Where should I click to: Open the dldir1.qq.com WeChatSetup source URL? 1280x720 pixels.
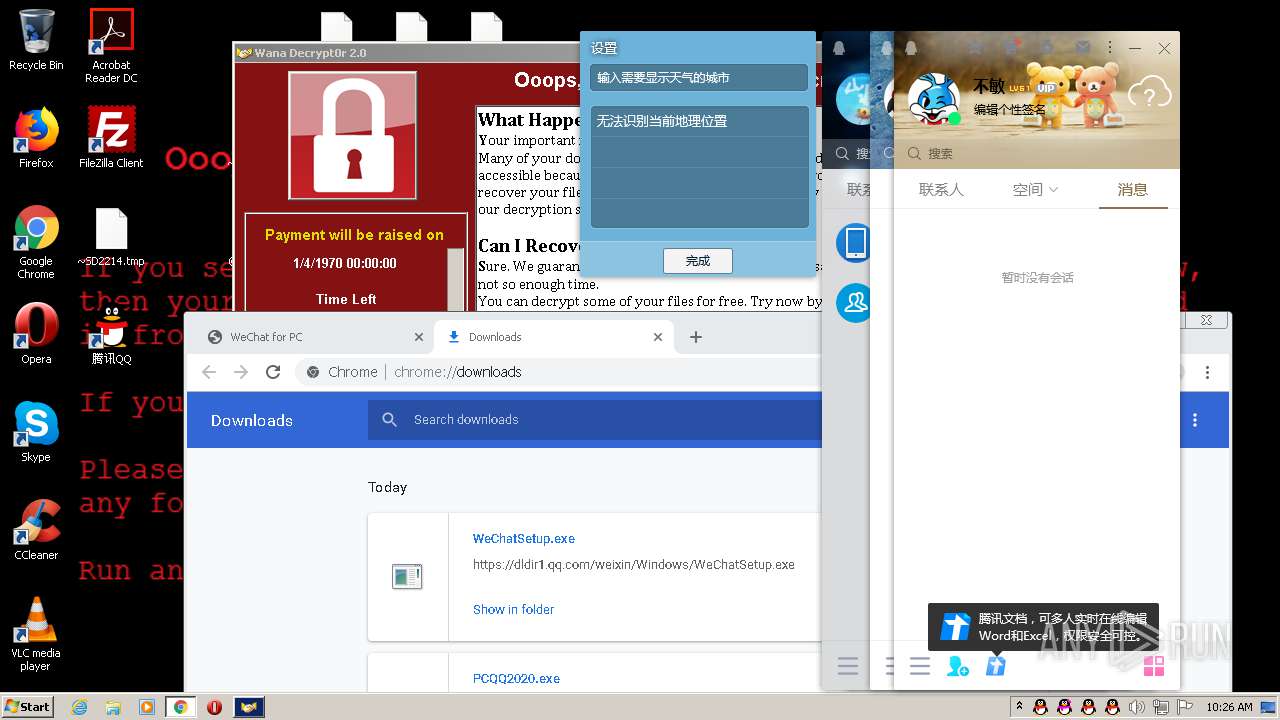tap(634, 564)
